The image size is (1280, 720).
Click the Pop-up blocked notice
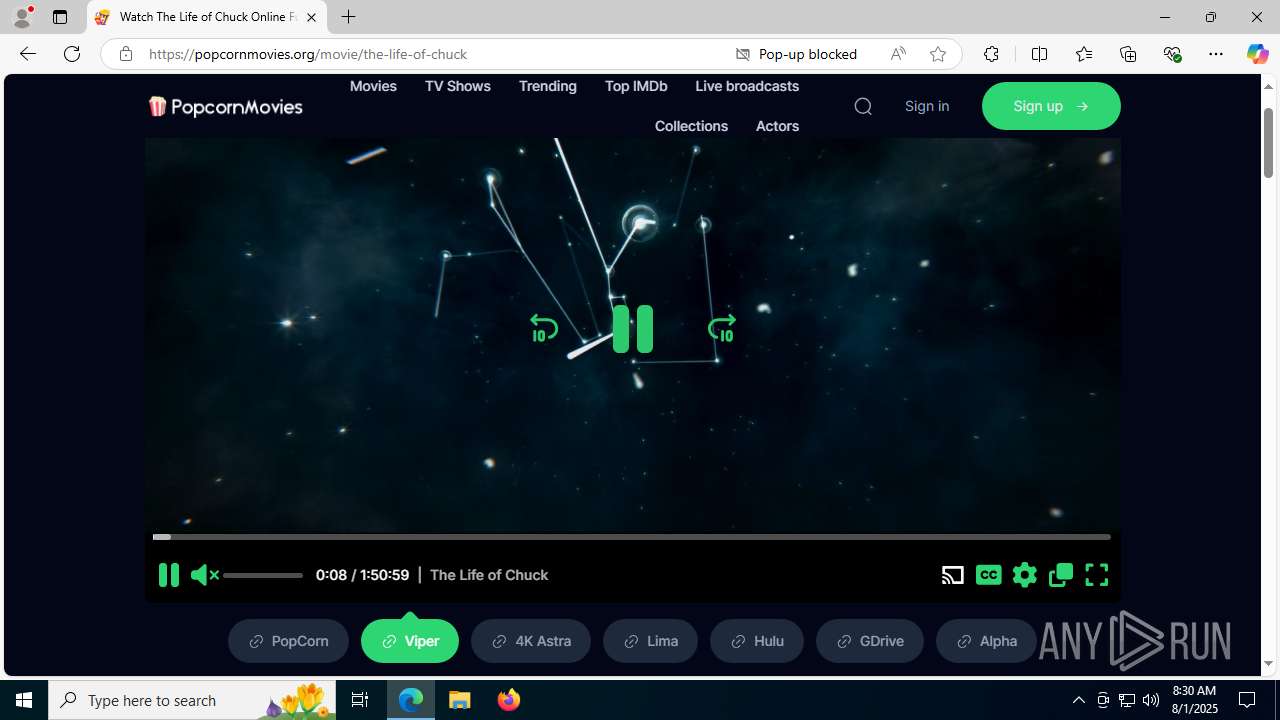797,54
